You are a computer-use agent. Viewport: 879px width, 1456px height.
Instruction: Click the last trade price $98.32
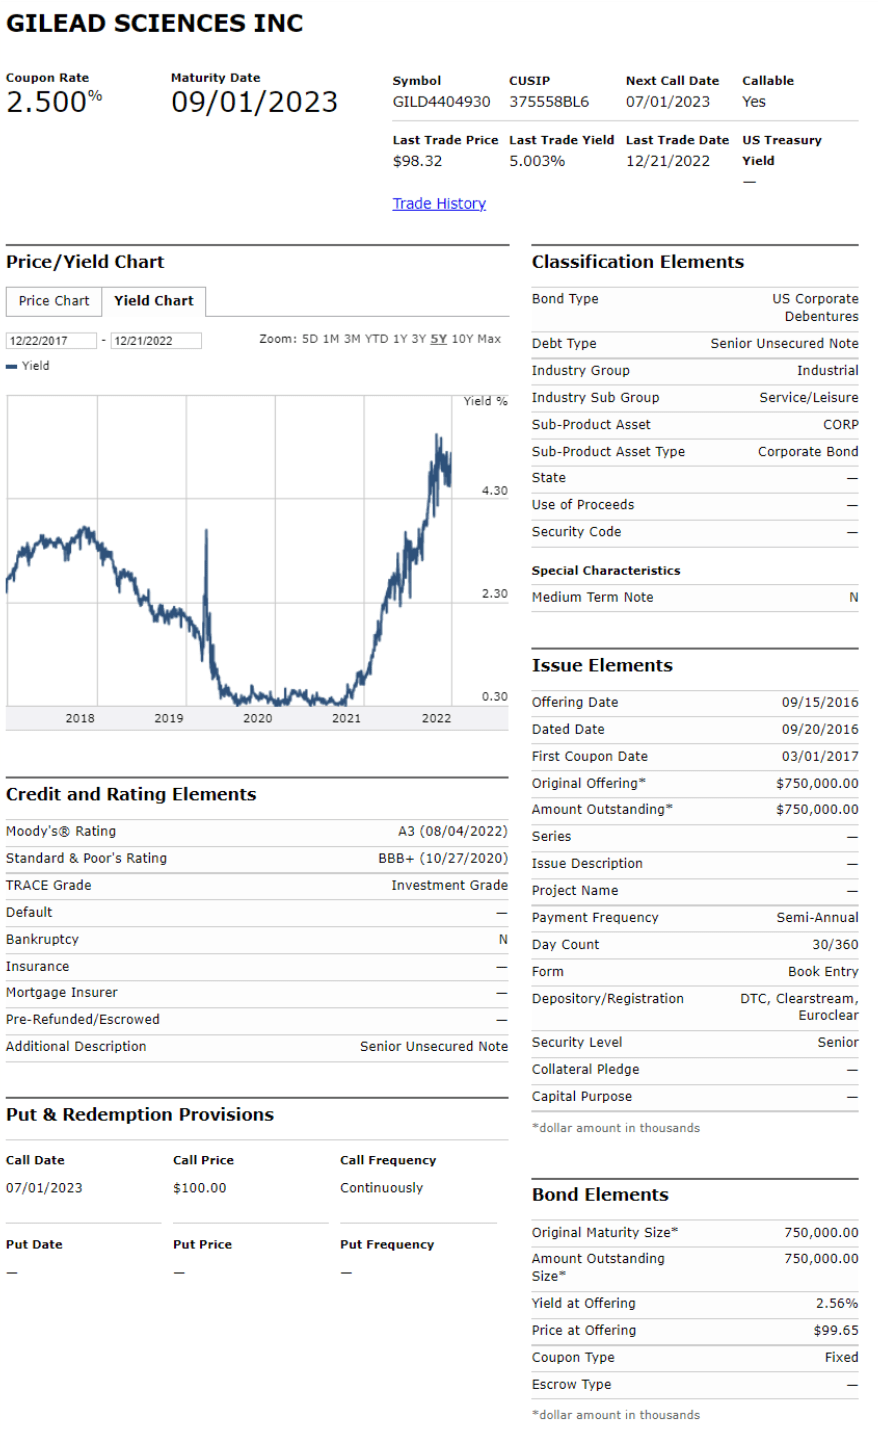pos(418,161)
